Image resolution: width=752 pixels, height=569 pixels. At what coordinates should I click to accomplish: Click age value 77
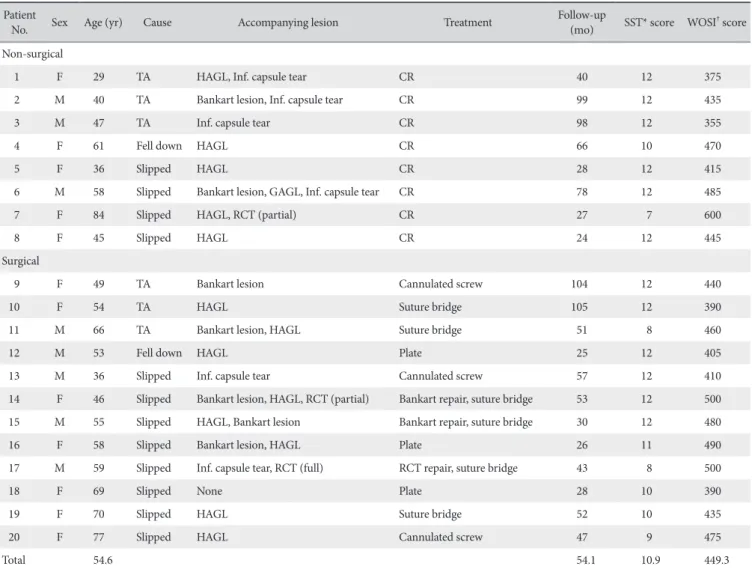point(98,537)
